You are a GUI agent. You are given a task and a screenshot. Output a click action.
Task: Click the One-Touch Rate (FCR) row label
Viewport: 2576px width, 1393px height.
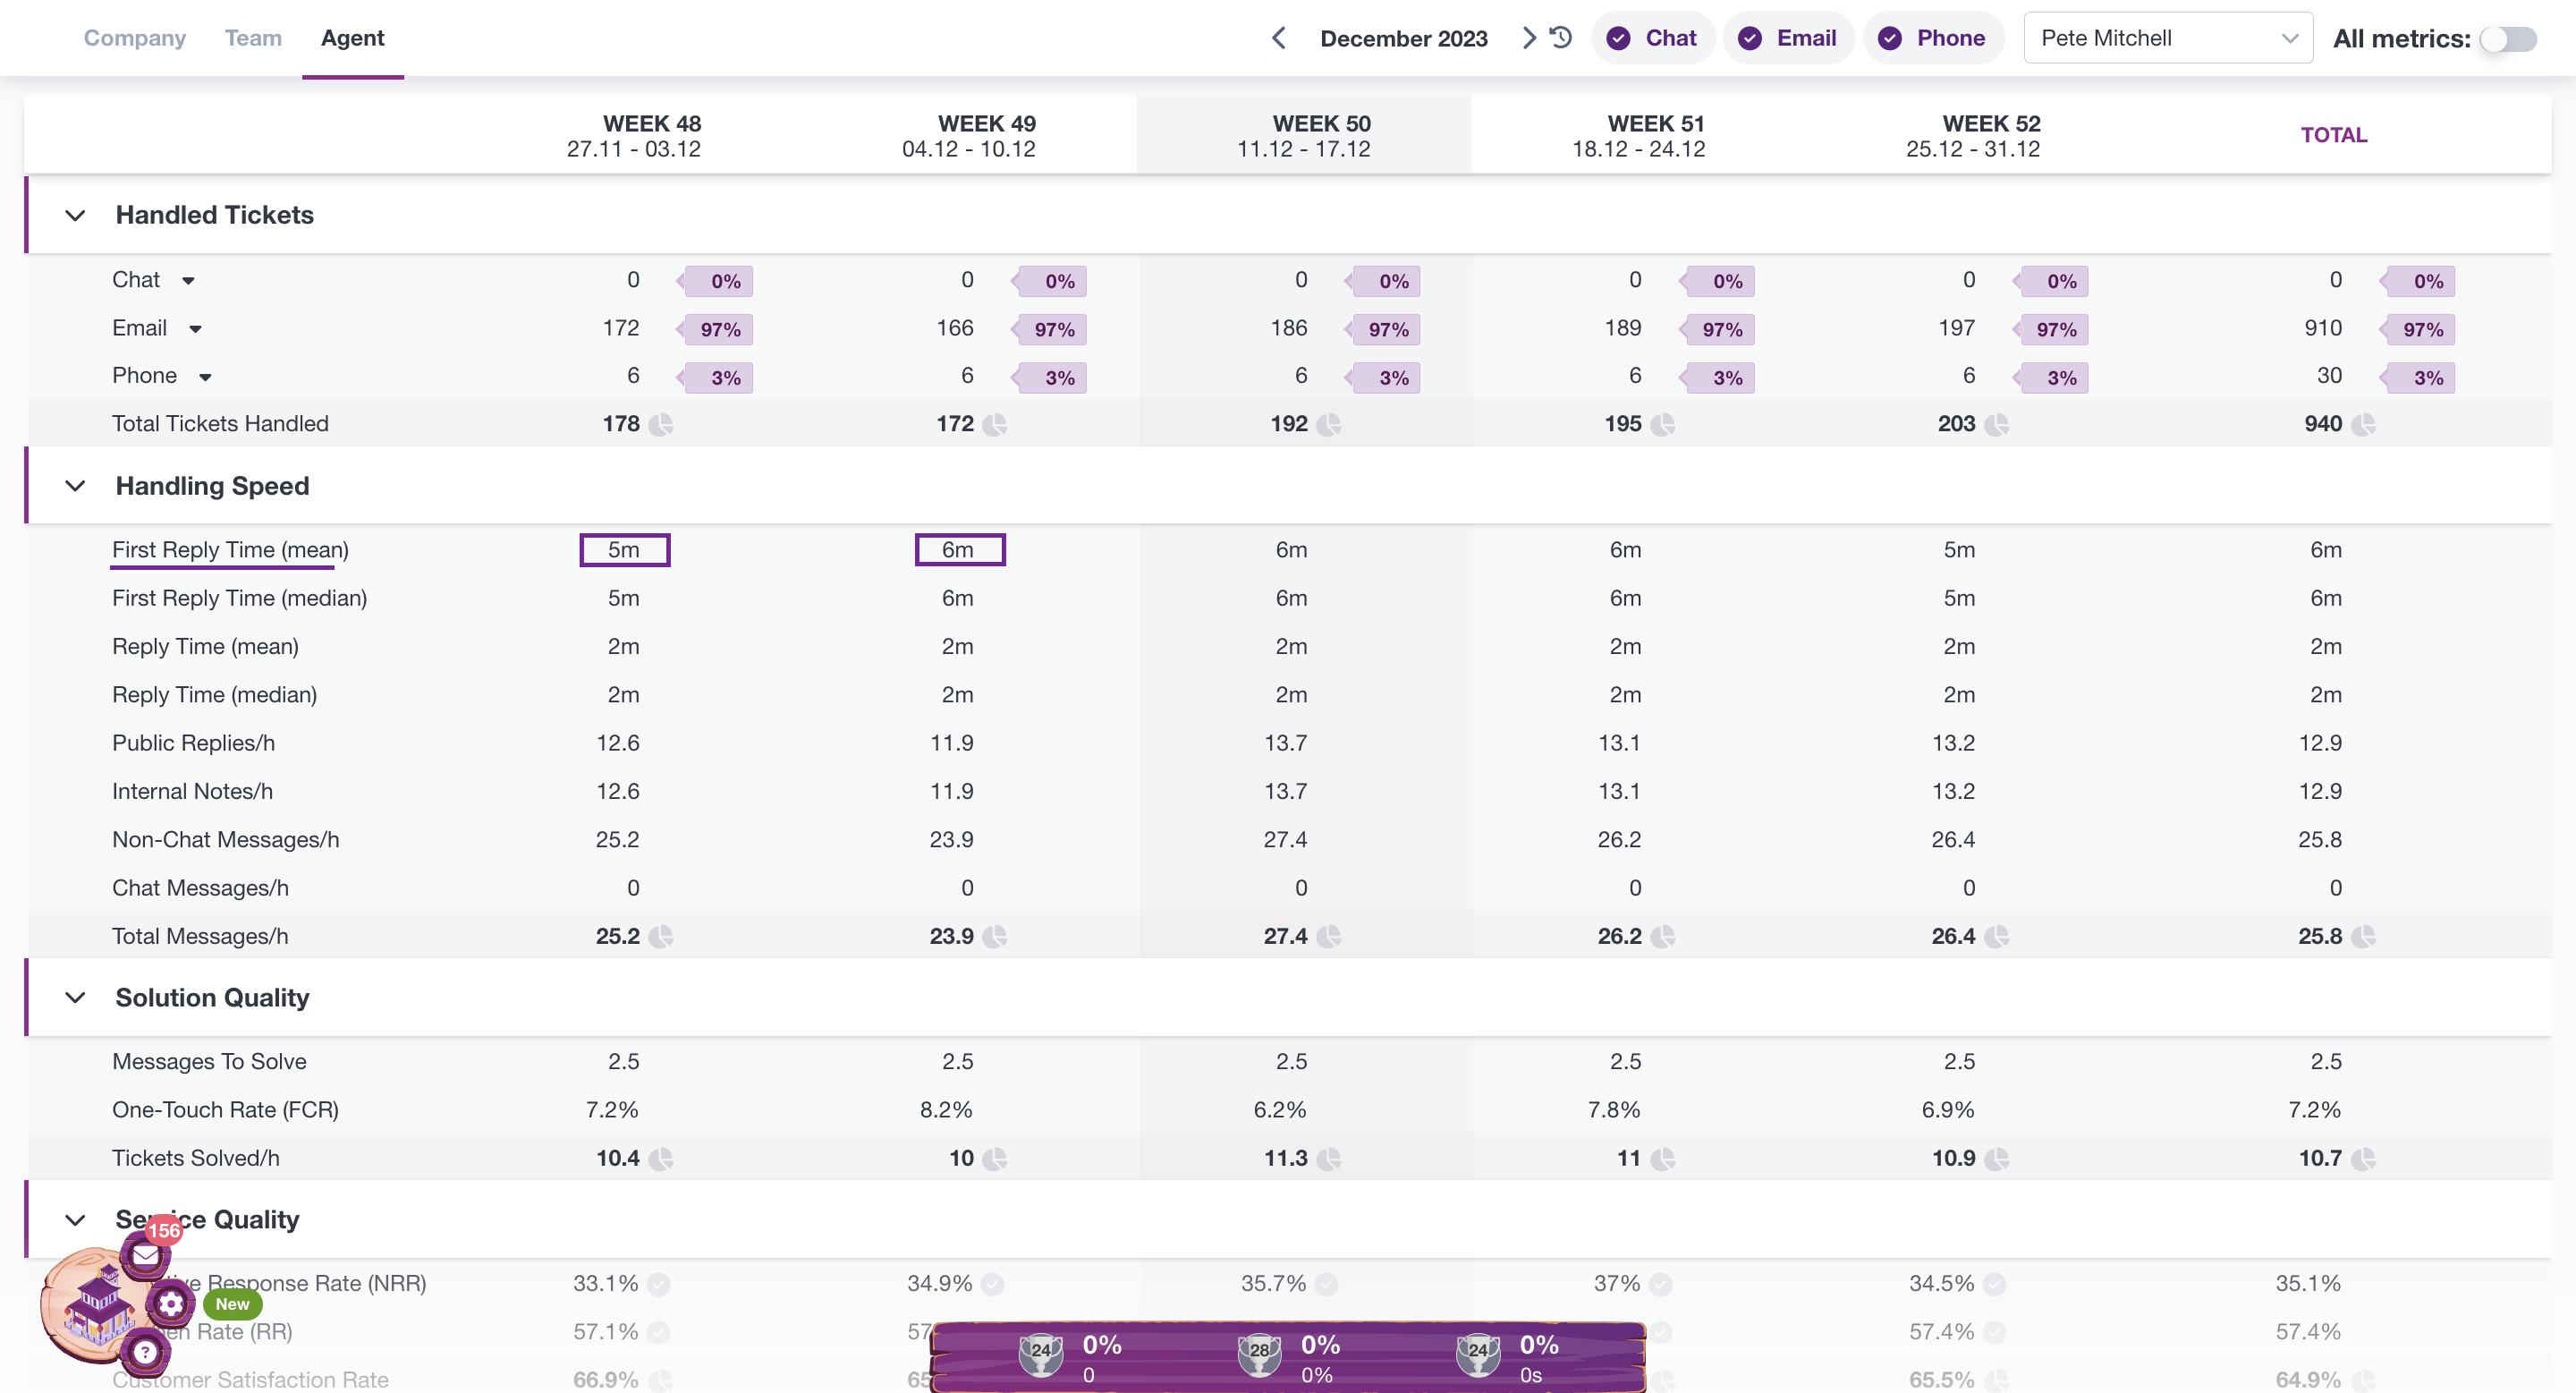pyautogui.click(x=225, y=1110)
